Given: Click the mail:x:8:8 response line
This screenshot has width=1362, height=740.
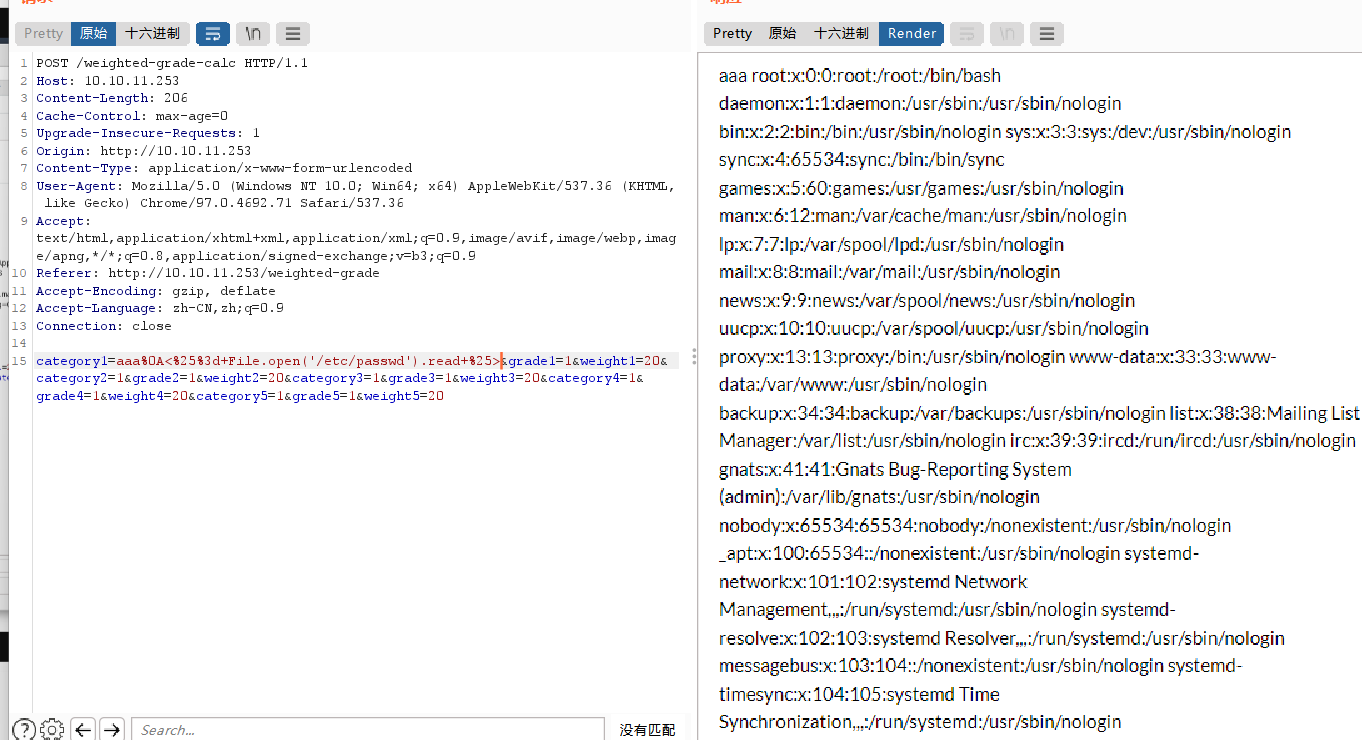Looking at the screenshot, I should [890, 272].
